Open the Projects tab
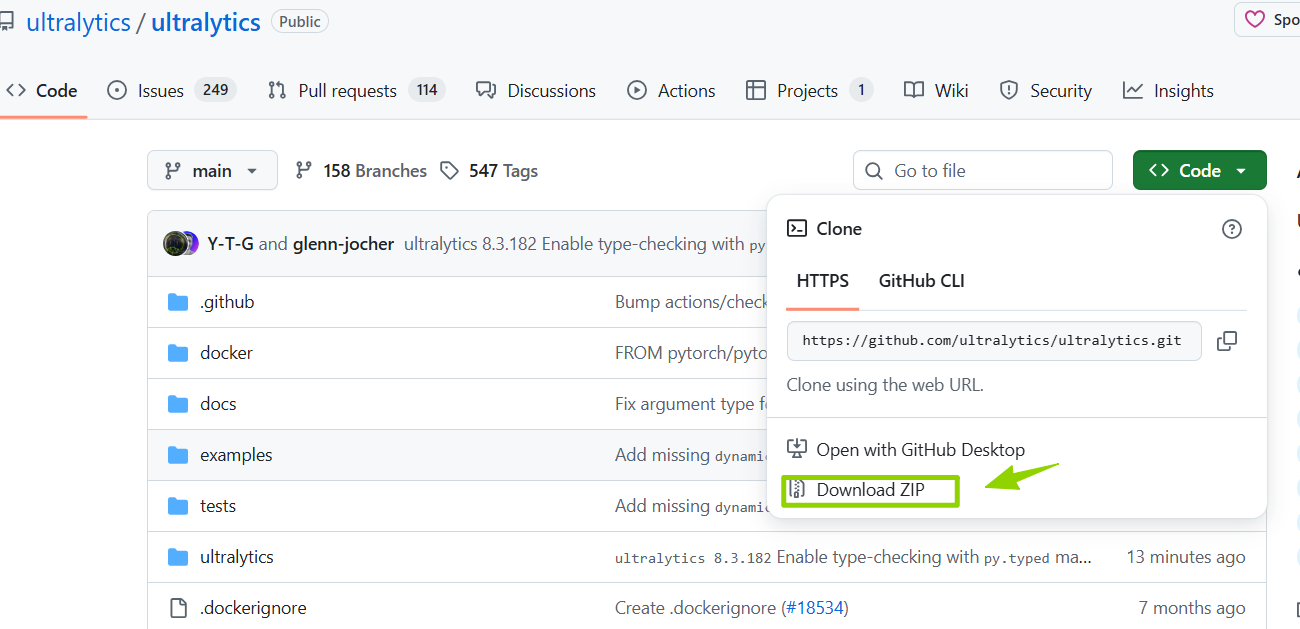Screen dimensions: 1300x629 (810, 91)
